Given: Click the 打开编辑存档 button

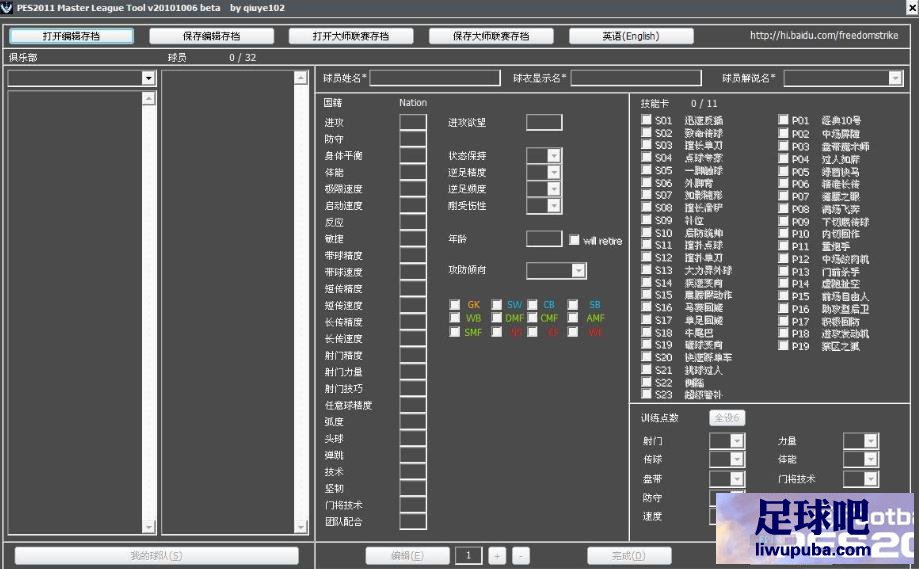Looking at the screenshot, I should click(72, 36).
